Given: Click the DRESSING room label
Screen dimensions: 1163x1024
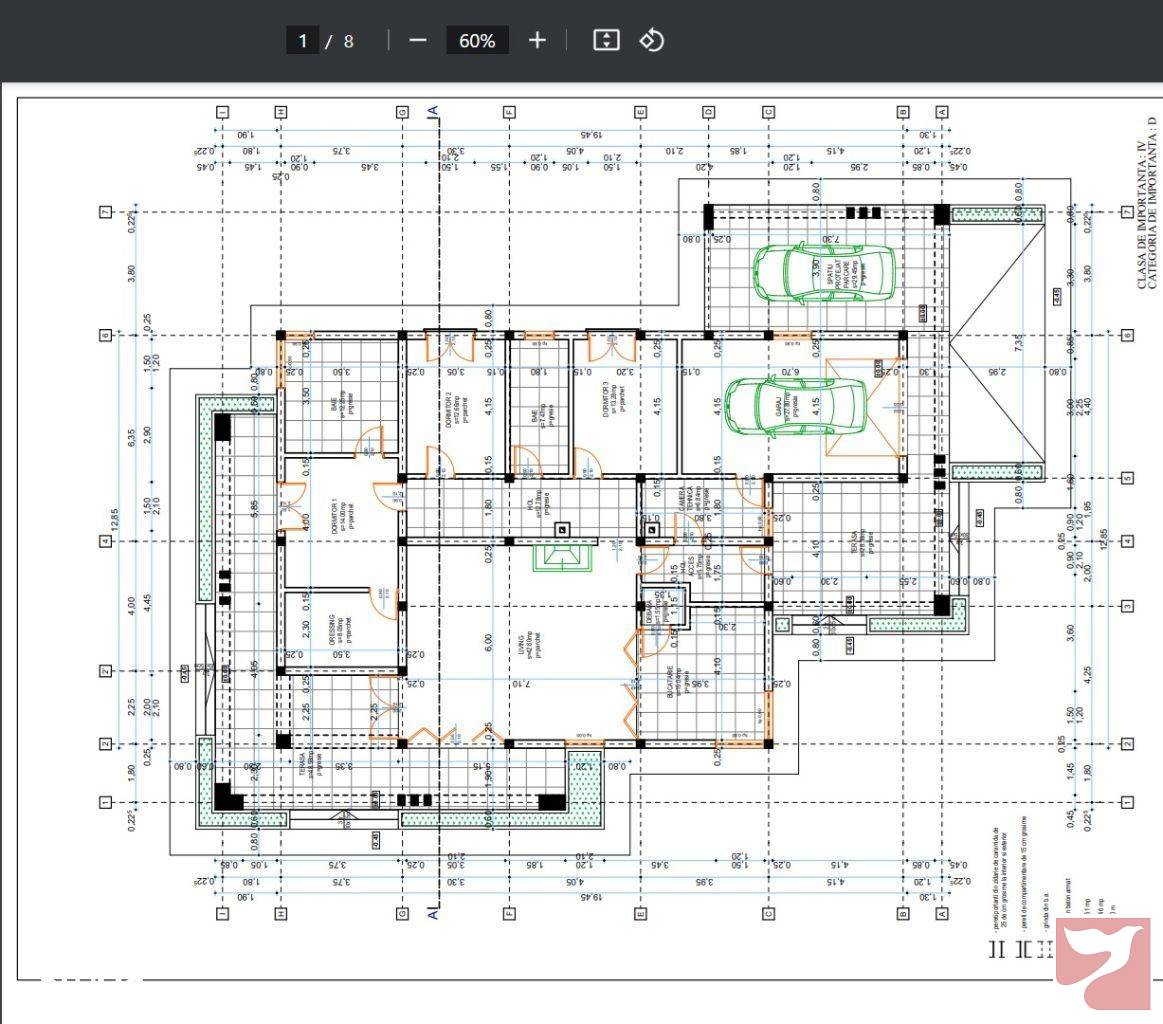Looking at the screenshot, I should [x=332, y=630].
